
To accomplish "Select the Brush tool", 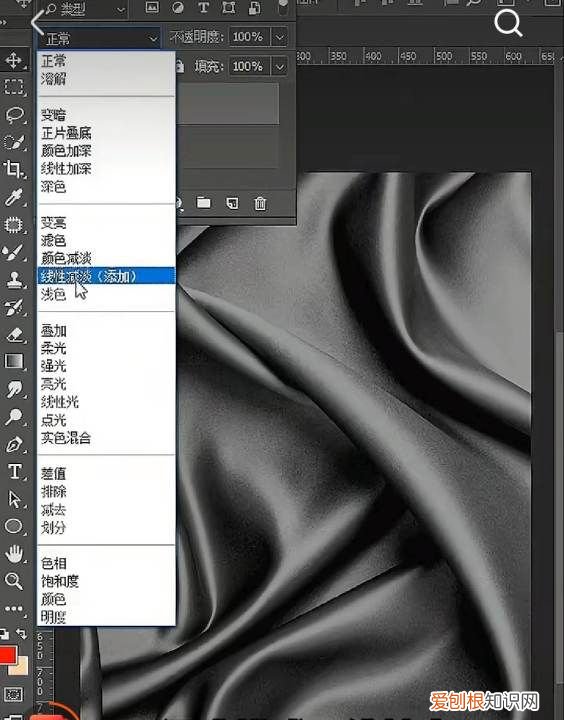I will coord(13,252).
